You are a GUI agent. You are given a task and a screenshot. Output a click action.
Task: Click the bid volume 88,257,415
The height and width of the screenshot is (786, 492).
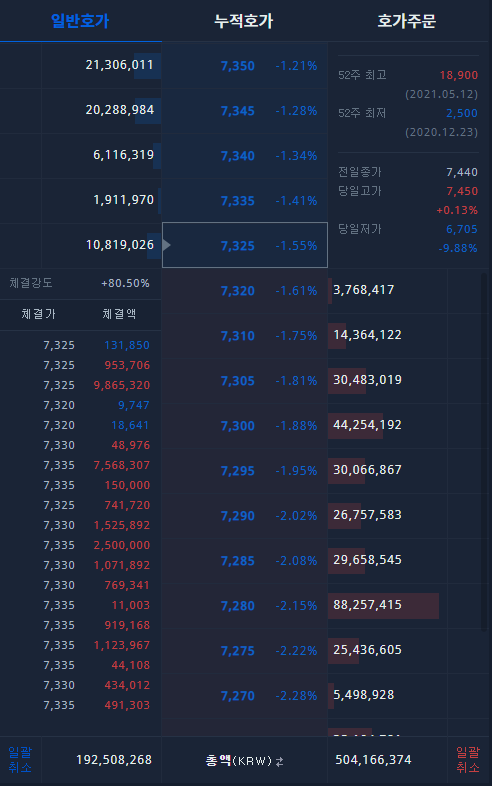367,606
